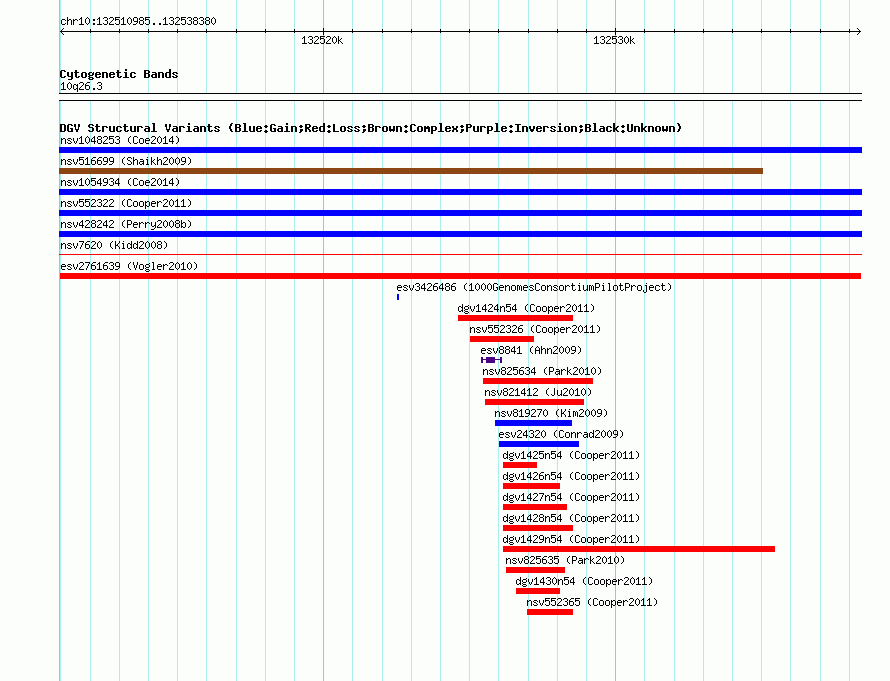
Task: Click the esv8841 (Ahn2009) label
Action: point(531,350)
